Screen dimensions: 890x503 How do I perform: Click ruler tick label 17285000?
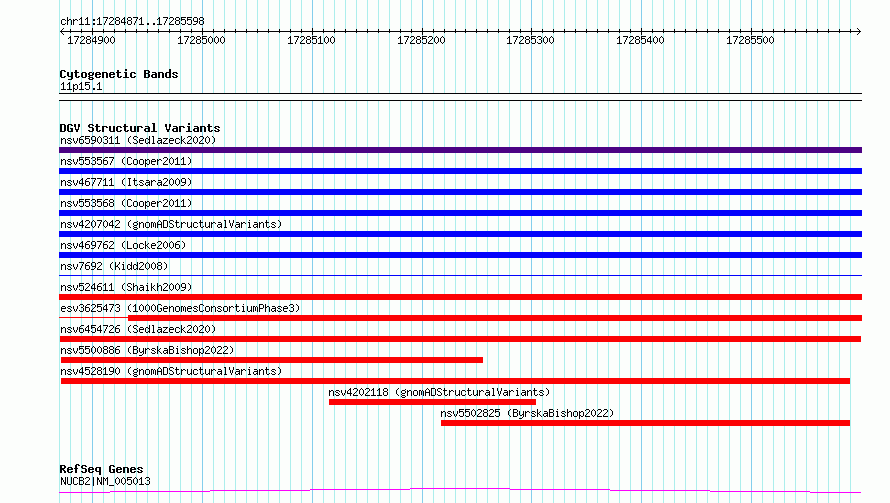[x=201, y=40]
